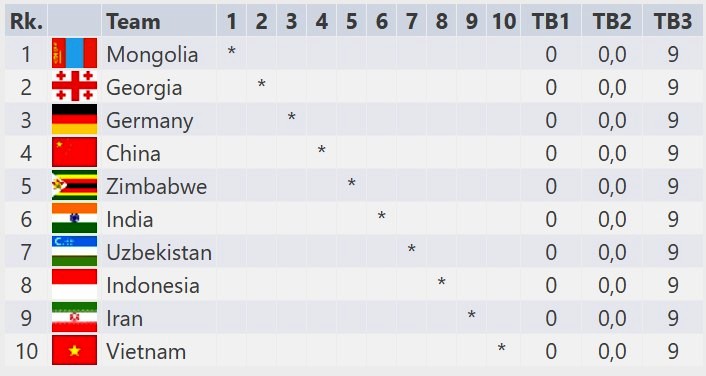The width and height of the screenshot is (706, 376).
Task: Open the Zimbabwe flag icon
Action: point(74,185)
